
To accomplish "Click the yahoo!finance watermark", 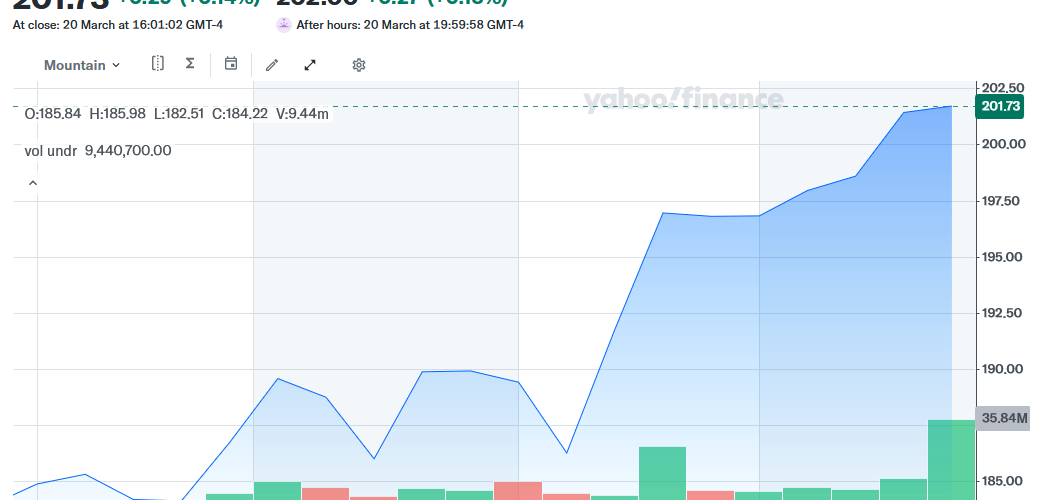I will 683,99.
